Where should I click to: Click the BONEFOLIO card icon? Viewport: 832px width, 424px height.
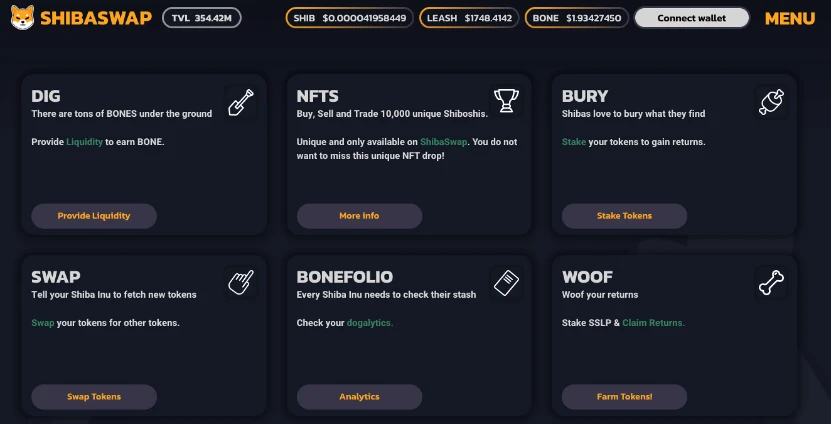tap(506, 283)
